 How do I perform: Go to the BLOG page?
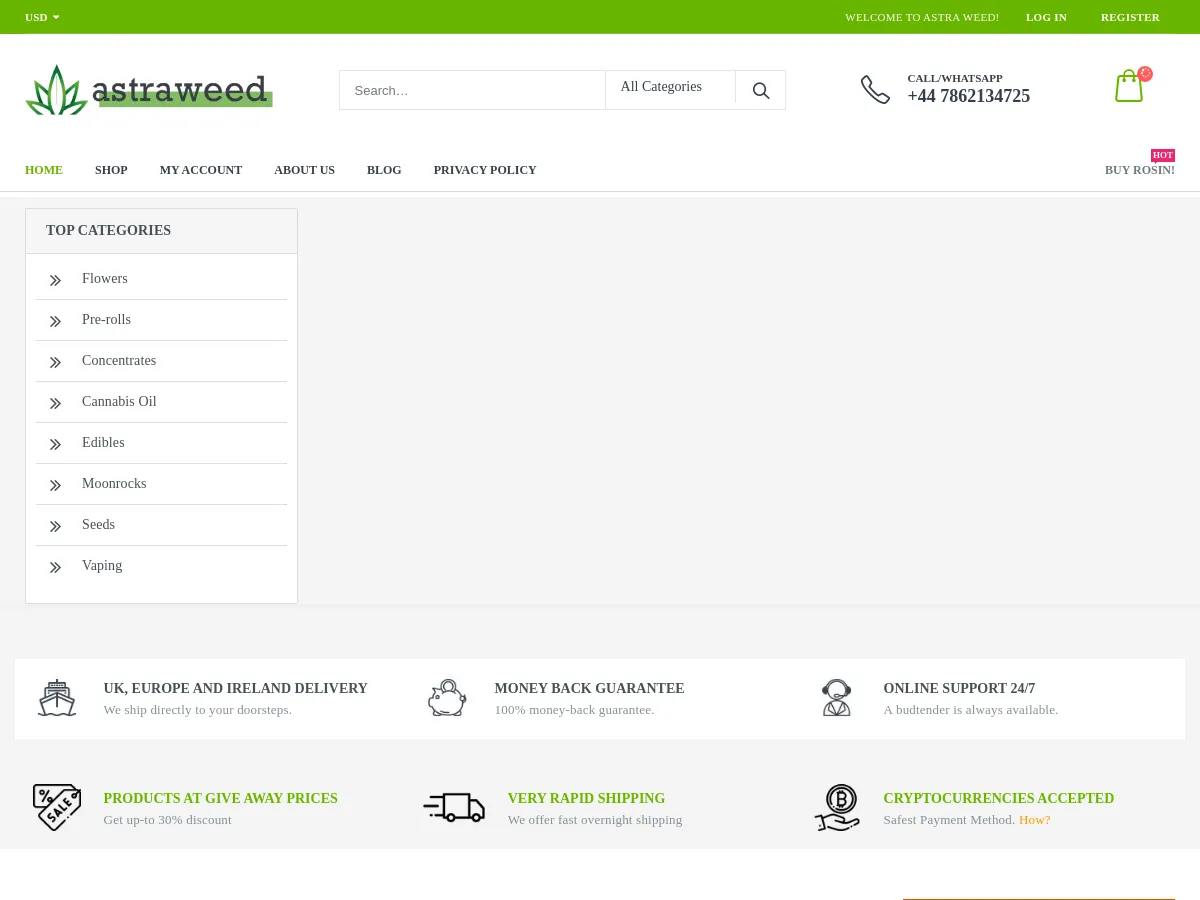click(384, 170)
